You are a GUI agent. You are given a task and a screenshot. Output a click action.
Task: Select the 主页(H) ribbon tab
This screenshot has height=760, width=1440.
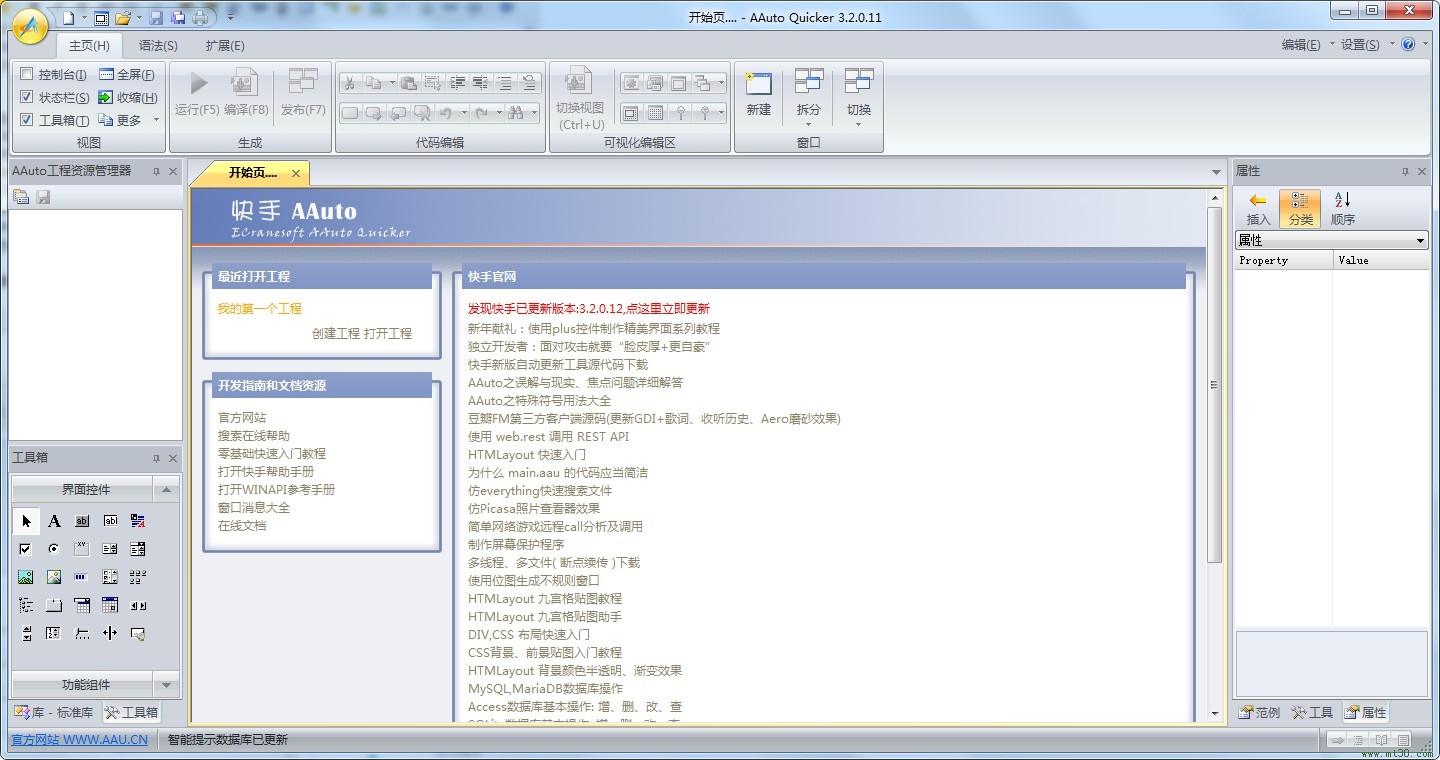point(89,46)
